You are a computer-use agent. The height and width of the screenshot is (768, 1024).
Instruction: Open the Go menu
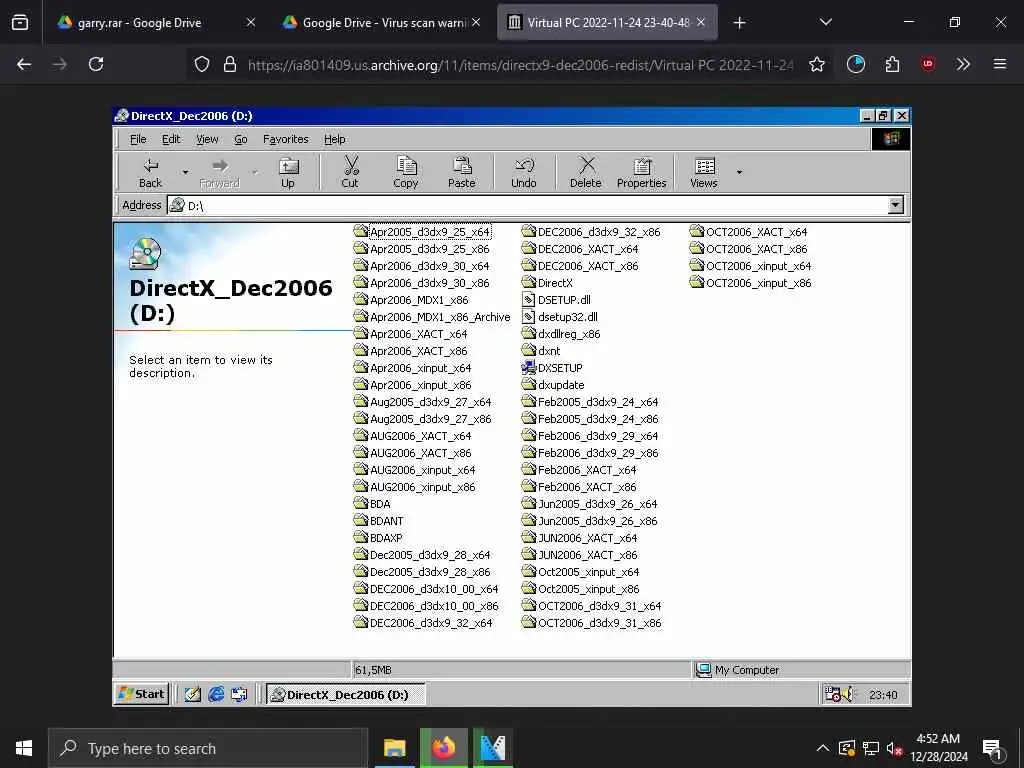[x=241, y=139]
